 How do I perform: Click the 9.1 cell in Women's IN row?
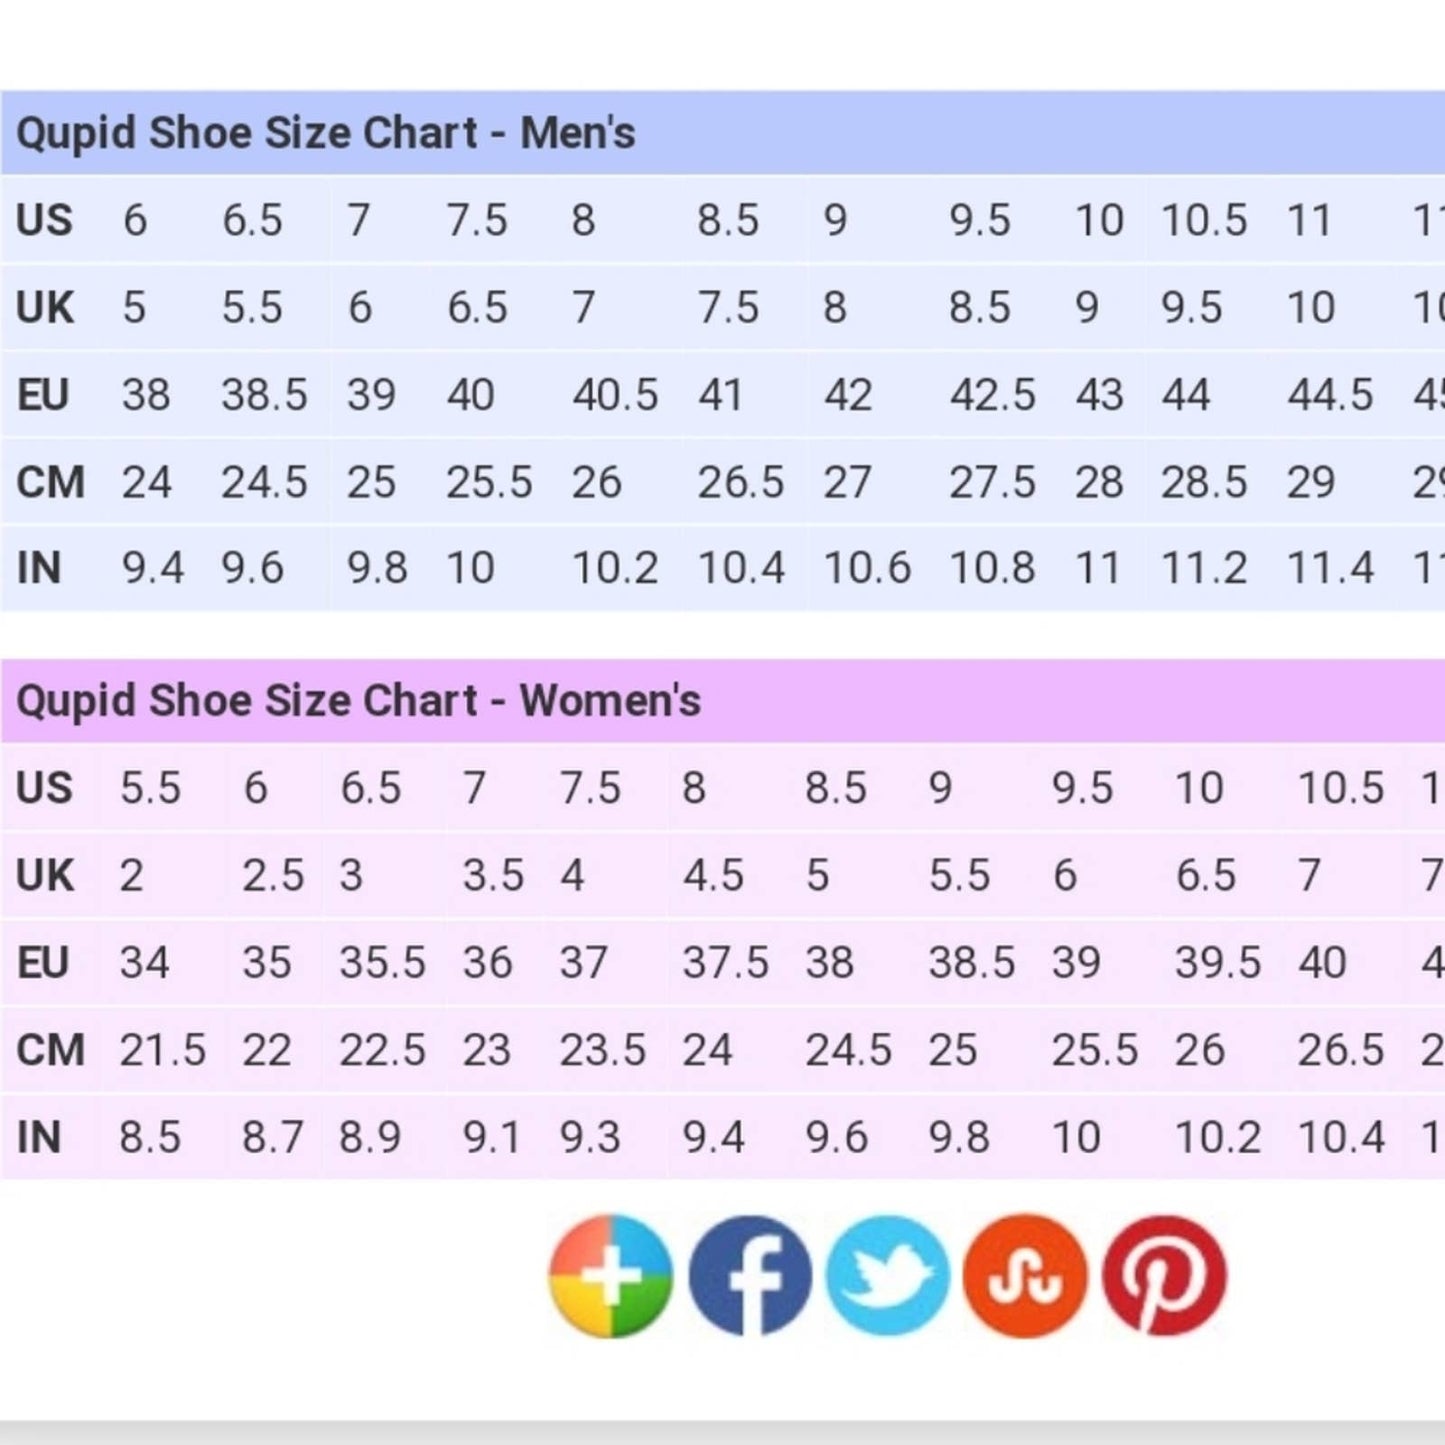pos(491,1138)
